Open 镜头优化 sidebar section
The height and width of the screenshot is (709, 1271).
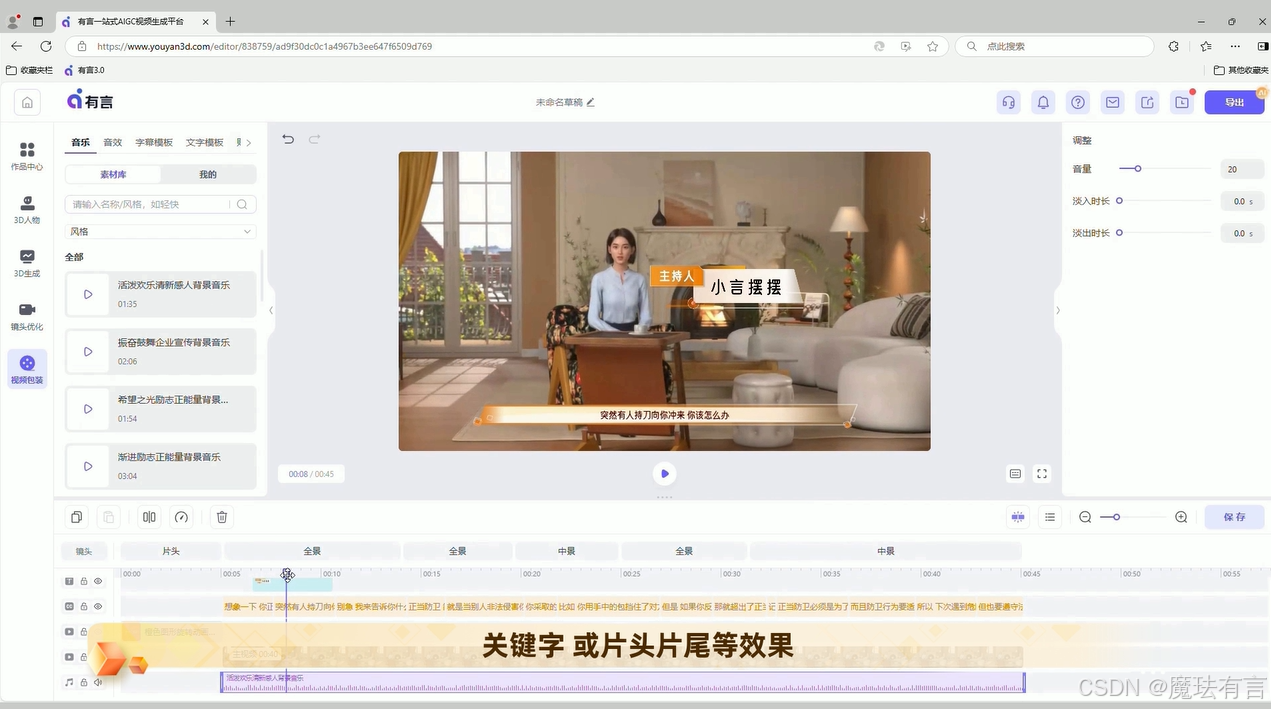tap(27, 316)
